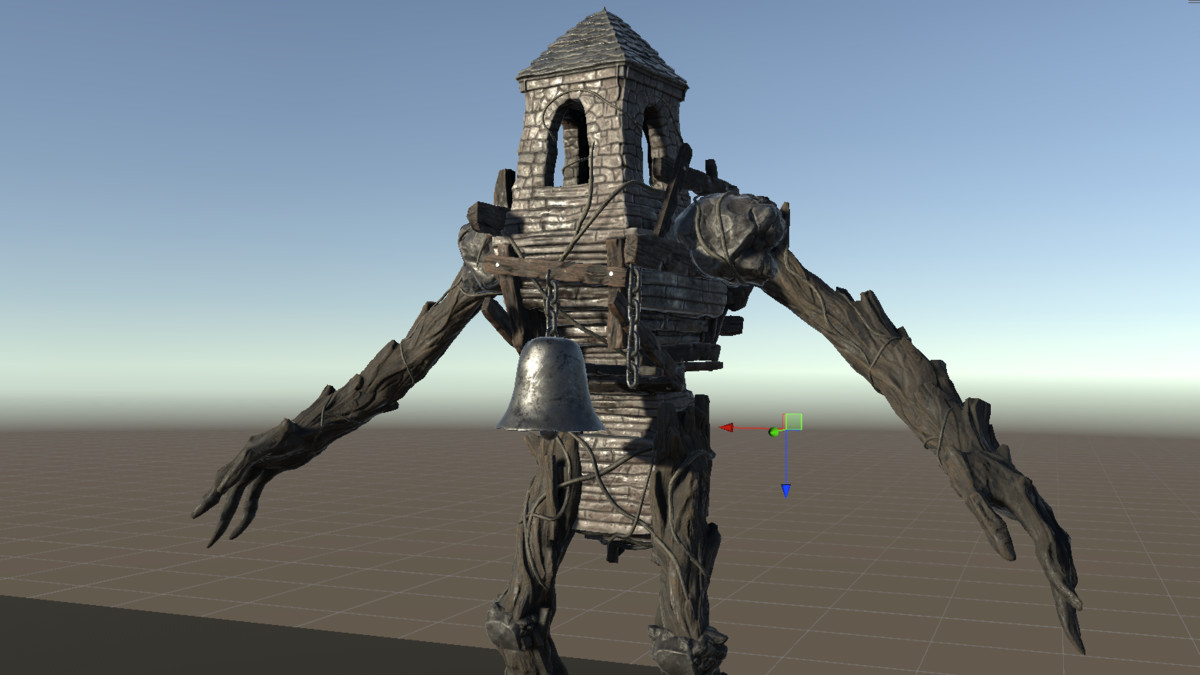Click the red-green corner of the plane handle
This screenshot has width=1200, height=675.
click(783, 414)
